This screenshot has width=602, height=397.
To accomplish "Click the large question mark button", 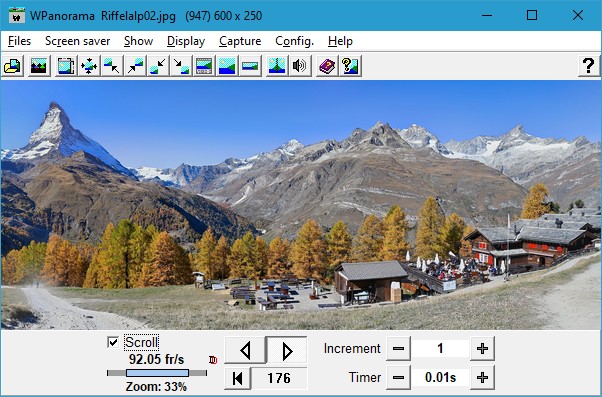I will coord(589,66).
